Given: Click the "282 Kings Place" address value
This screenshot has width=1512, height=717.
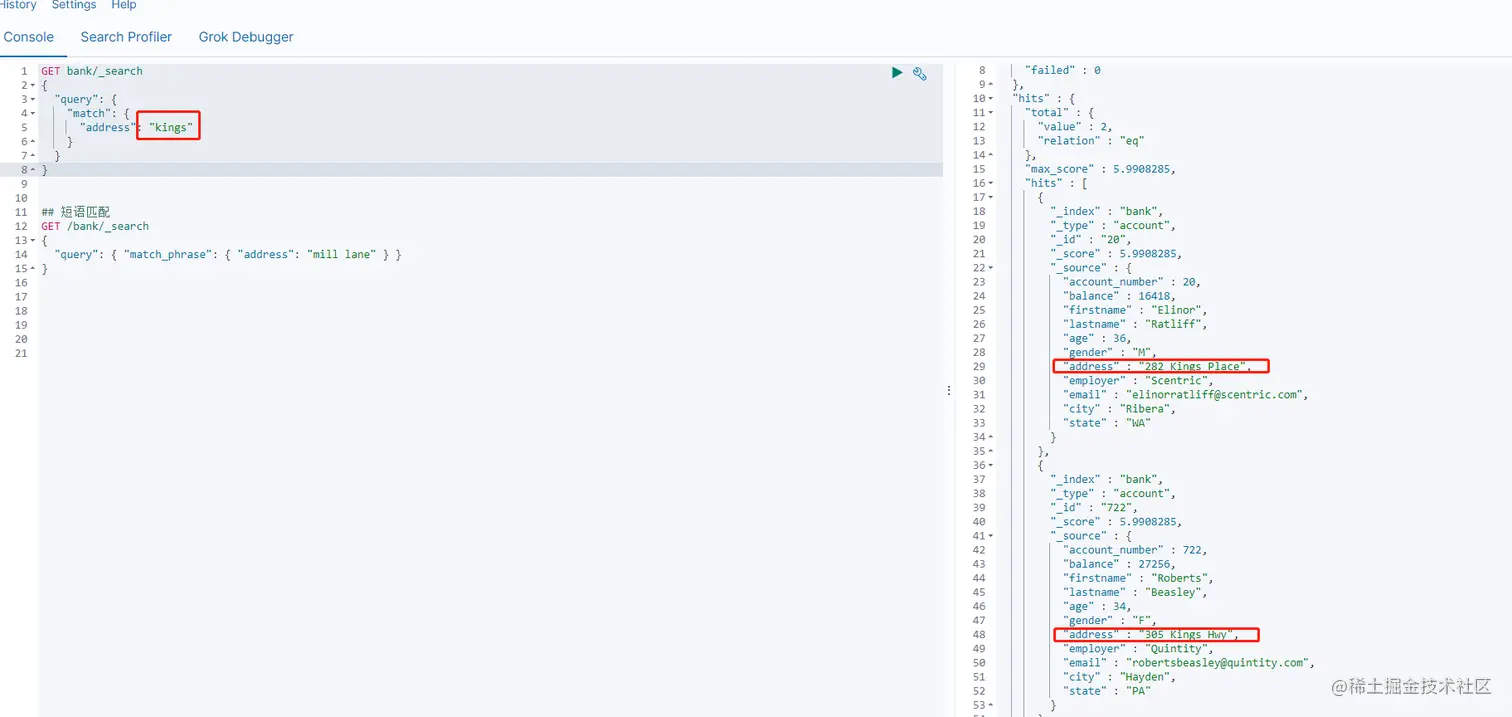Looking at the screenshot, I should pos(1194,367).
